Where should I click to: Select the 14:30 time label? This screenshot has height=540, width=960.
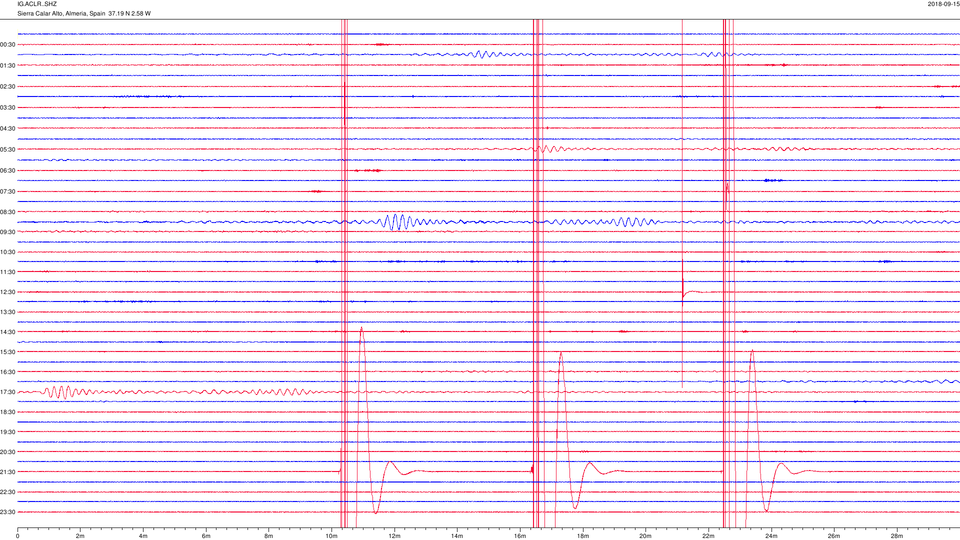[8, 332]
